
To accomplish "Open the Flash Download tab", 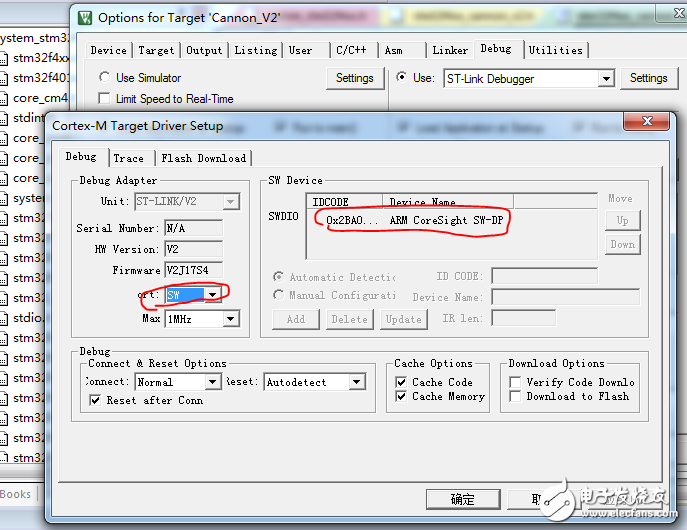I will [x=203, y=158].
